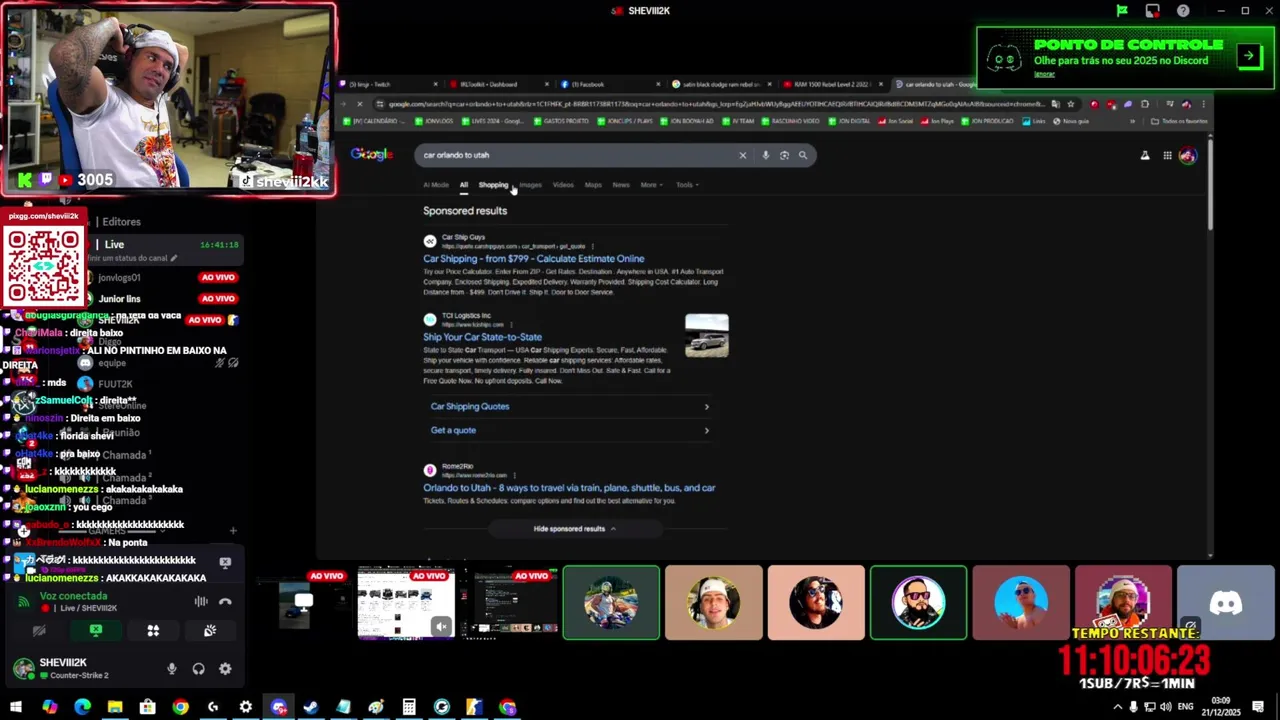This screenshot has height=720, width=1280.
Task: Start an activity from voice panel
Action: tap(153, 631)
